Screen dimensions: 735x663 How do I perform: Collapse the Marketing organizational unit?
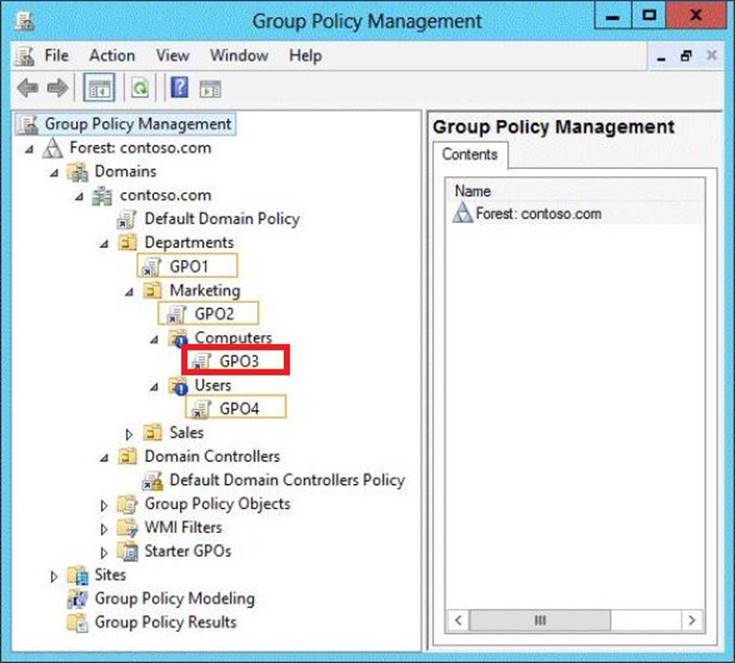(129, 292)
